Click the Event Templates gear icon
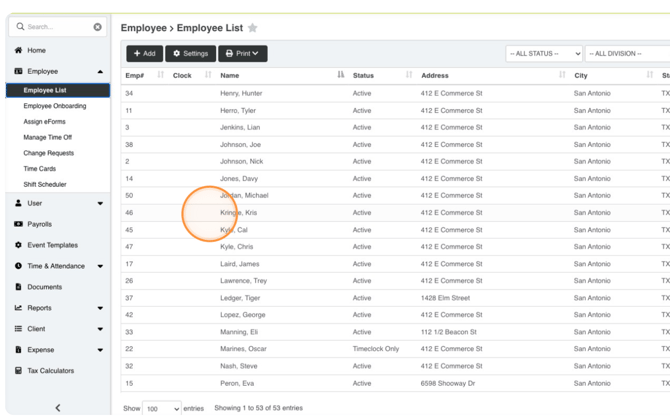The image size is (670, 417). [x=18, y=245]
